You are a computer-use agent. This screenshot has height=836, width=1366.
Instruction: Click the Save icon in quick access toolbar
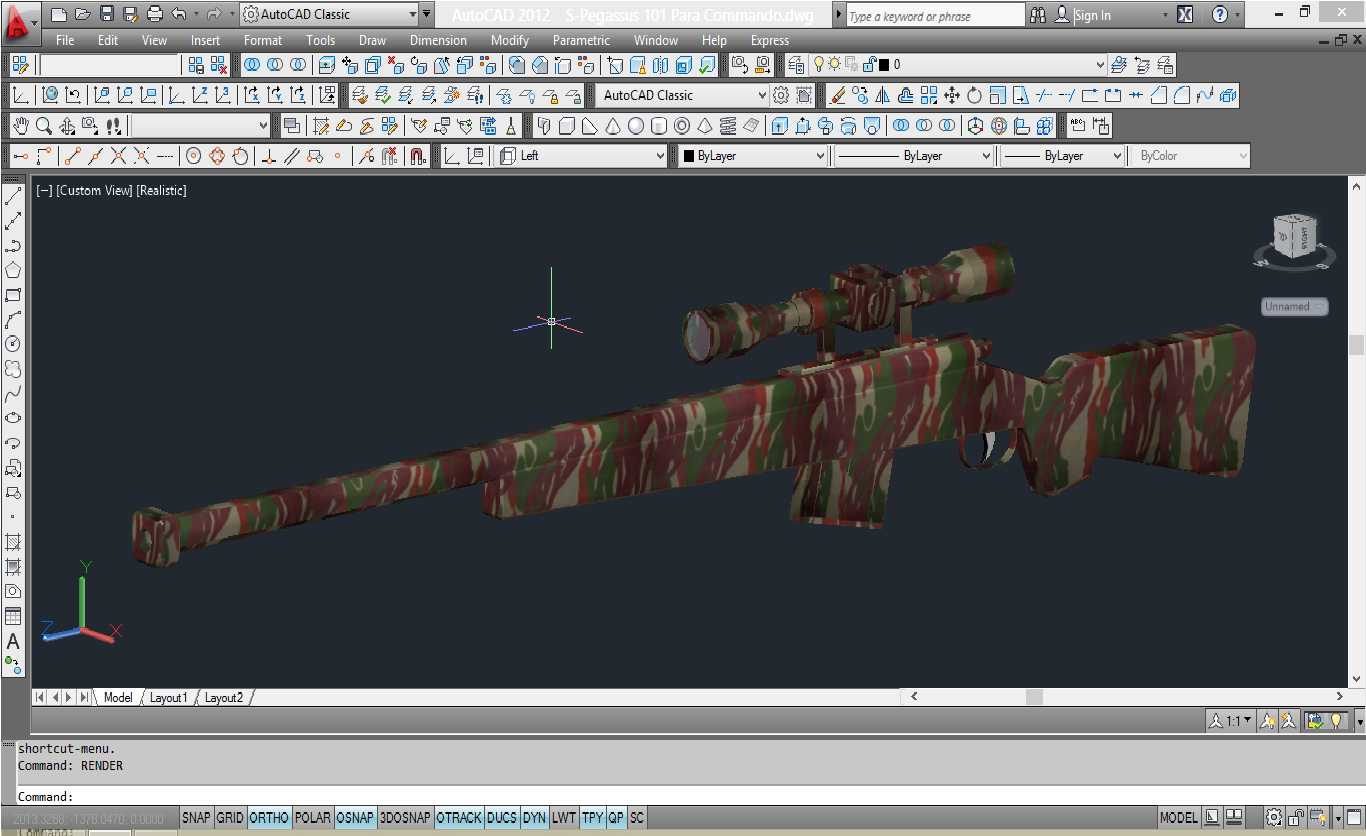(x=106, y=14)
